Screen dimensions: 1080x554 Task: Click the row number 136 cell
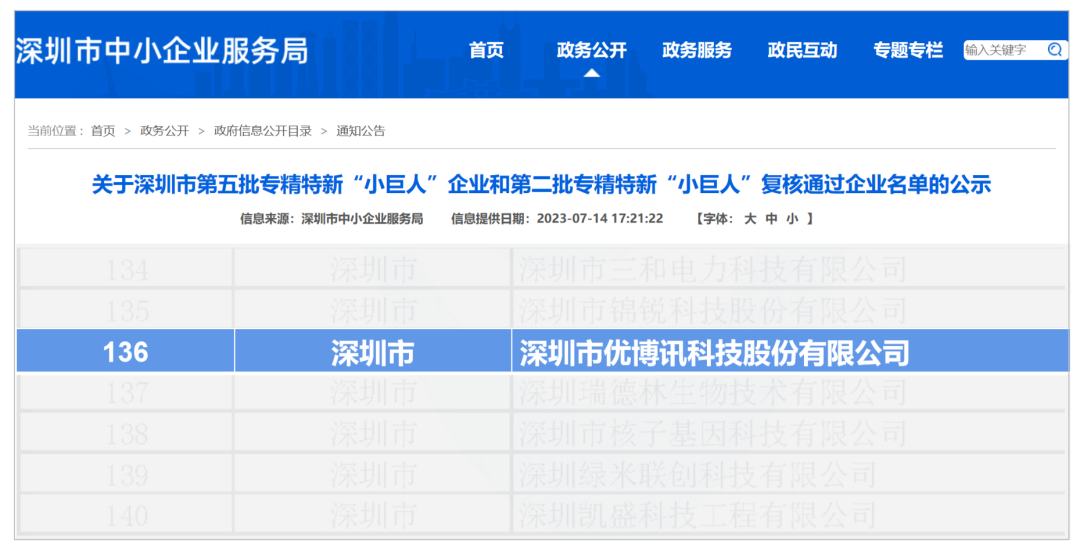pyautogui.click(x=125, y=352)
